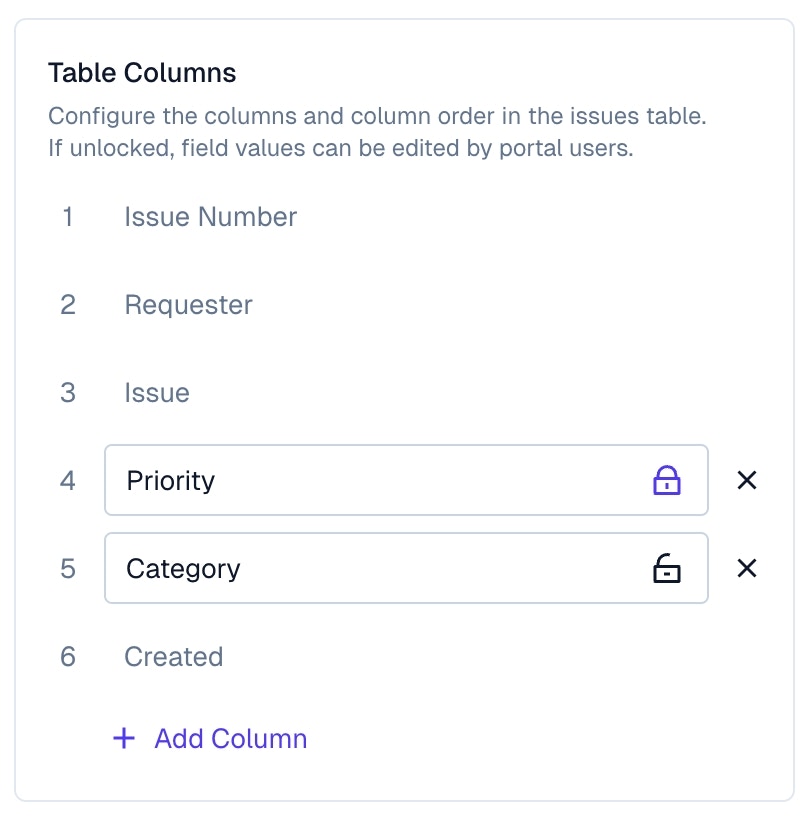The image size is (812, 822).
Task: Click the Table Columns heading
Action: (x=142, y=73)
